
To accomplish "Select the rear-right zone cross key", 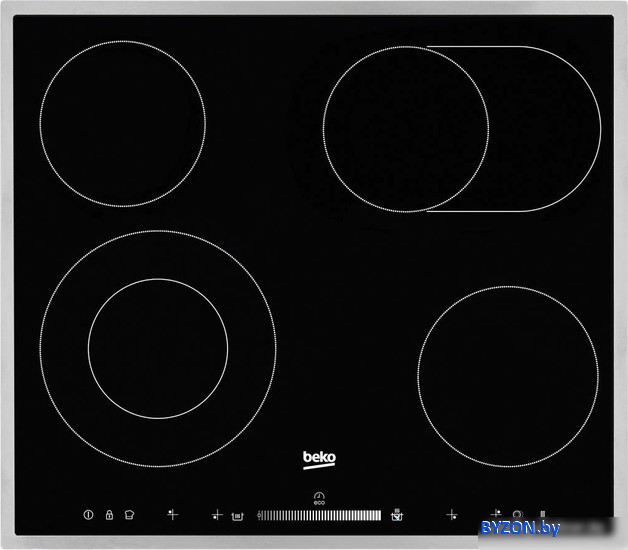I will tap(496, 514).
